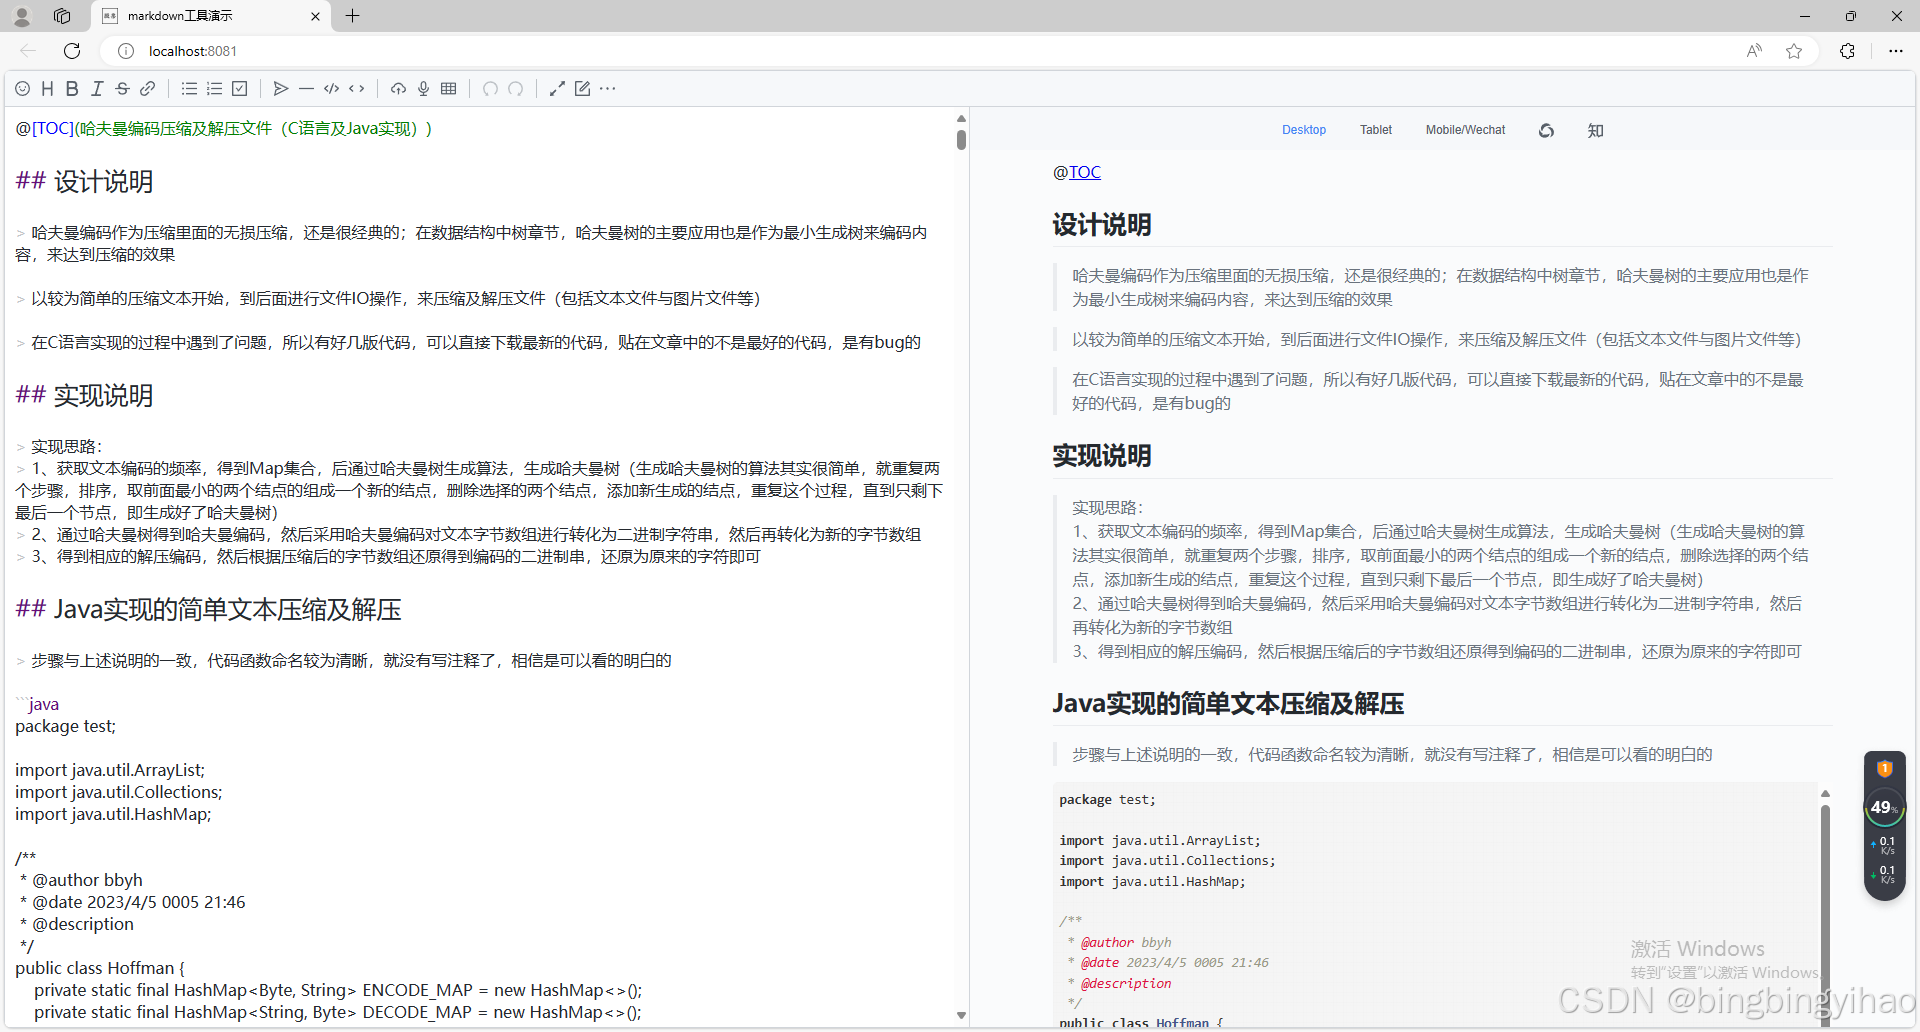Undo the last edit
The image size is (1920, 1032).
pyautogui.click(x=490, y=89)
